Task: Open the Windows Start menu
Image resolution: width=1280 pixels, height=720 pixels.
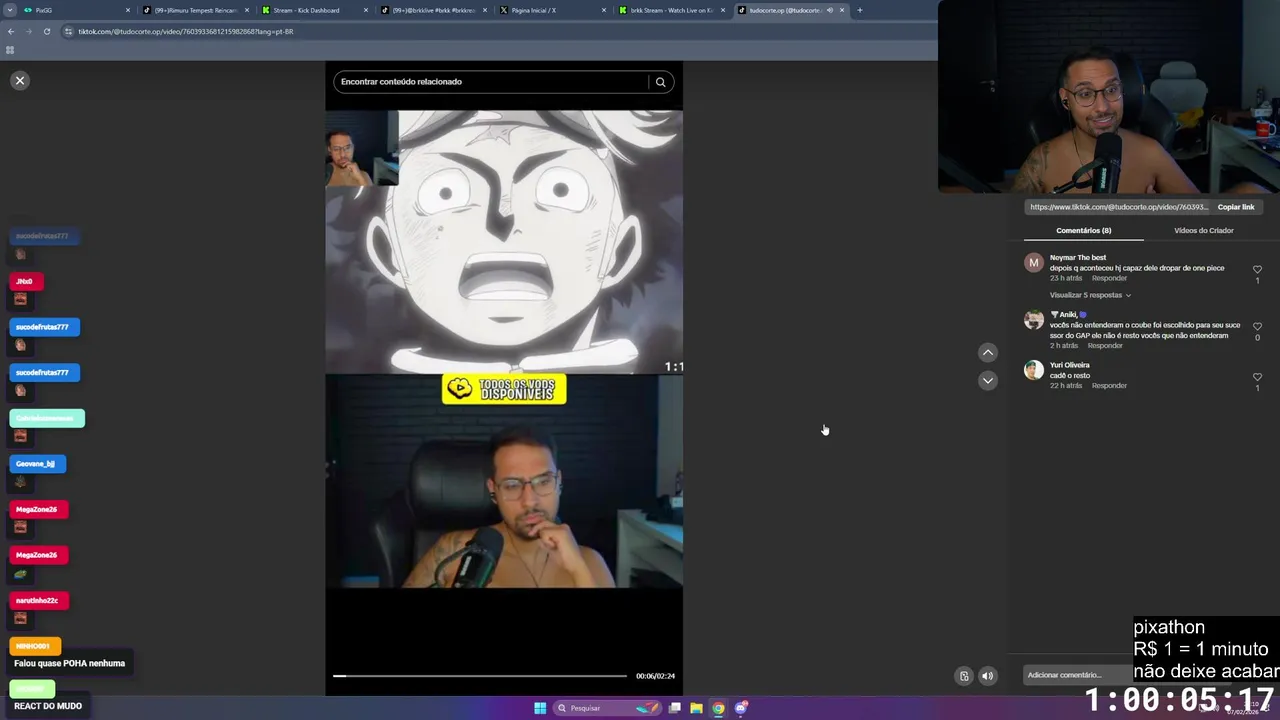Action: click(x=540, y=708)
